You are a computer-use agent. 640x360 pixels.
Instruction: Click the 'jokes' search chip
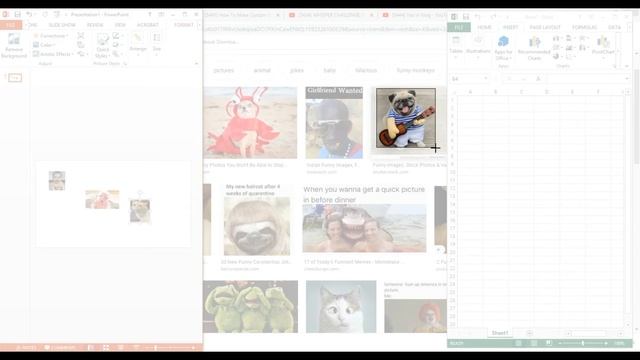click(x=297, y=70)
